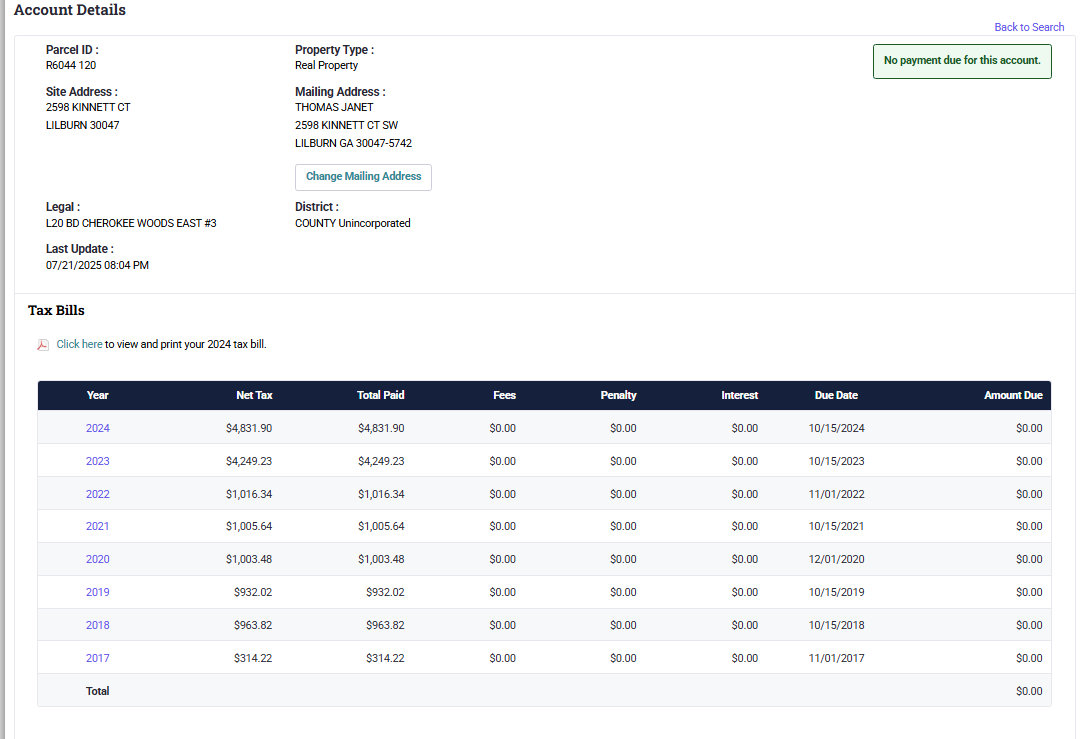Open the 'Click here' tax bill link
This screenshot has width=1085, height=739.
coord(79,344)
